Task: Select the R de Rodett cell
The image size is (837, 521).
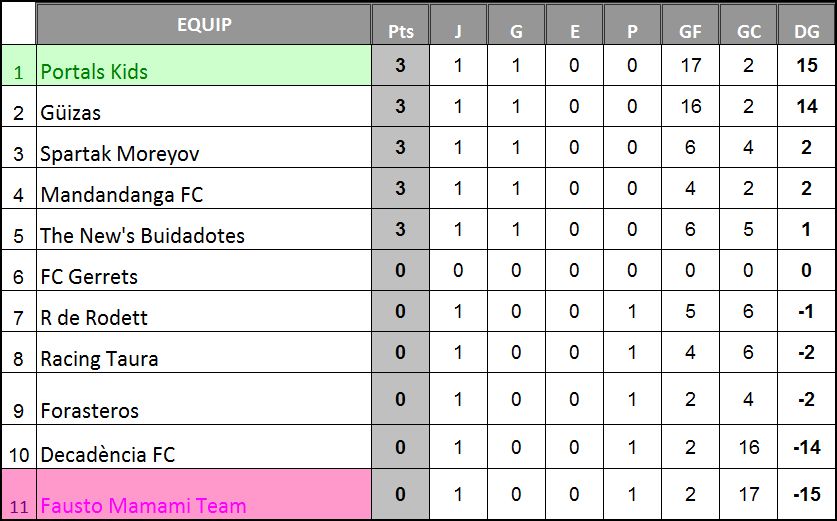Action: (203, 312)
